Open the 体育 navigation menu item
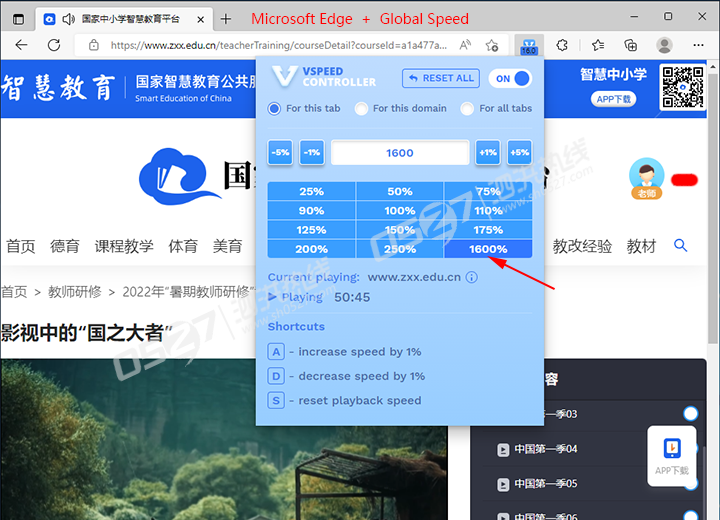Viewport: 720px width, 520px height. 183,246
